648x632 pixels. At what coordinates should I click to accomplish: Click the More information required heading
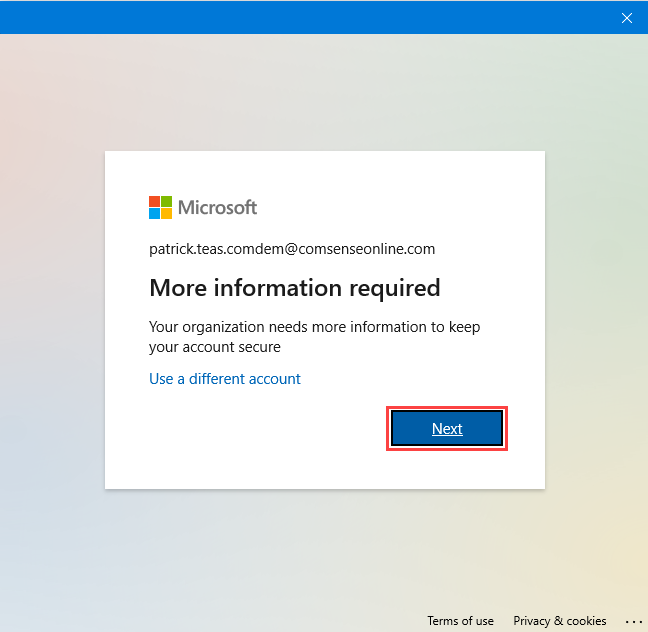click(x=295, y=288)
